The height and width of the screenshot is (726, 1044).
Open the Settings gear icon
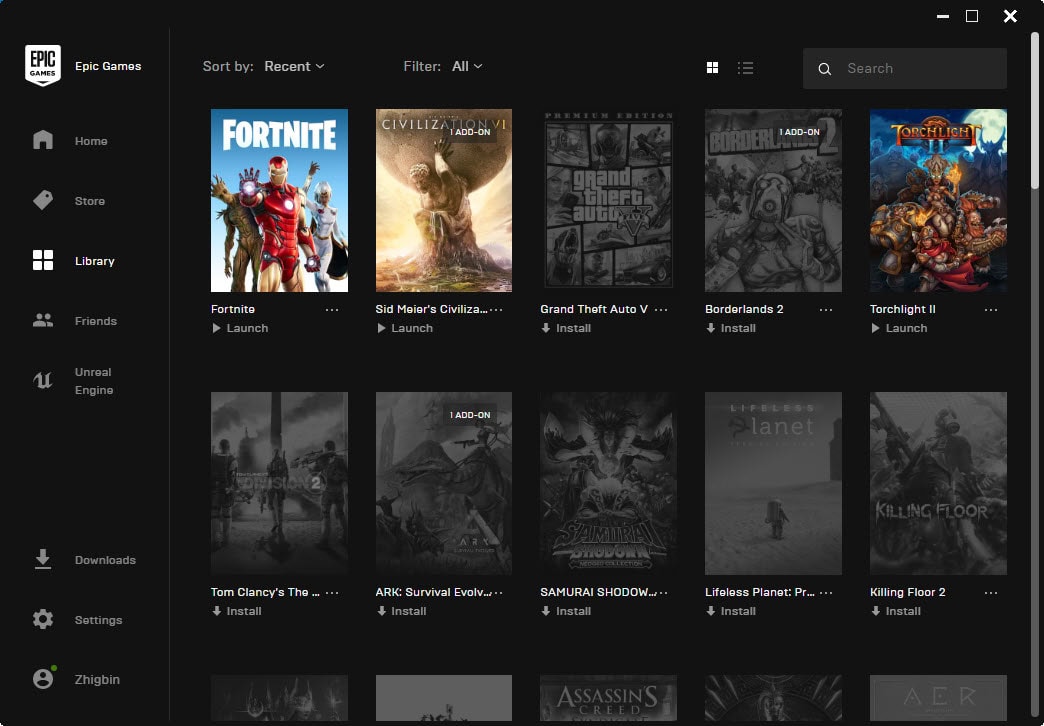(43, 619)
